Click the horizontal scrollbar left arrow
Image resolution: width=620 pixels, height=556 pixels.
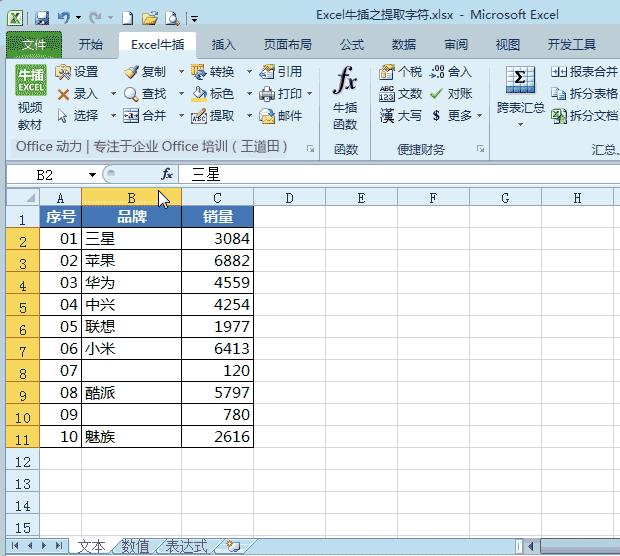pos(531,547)
